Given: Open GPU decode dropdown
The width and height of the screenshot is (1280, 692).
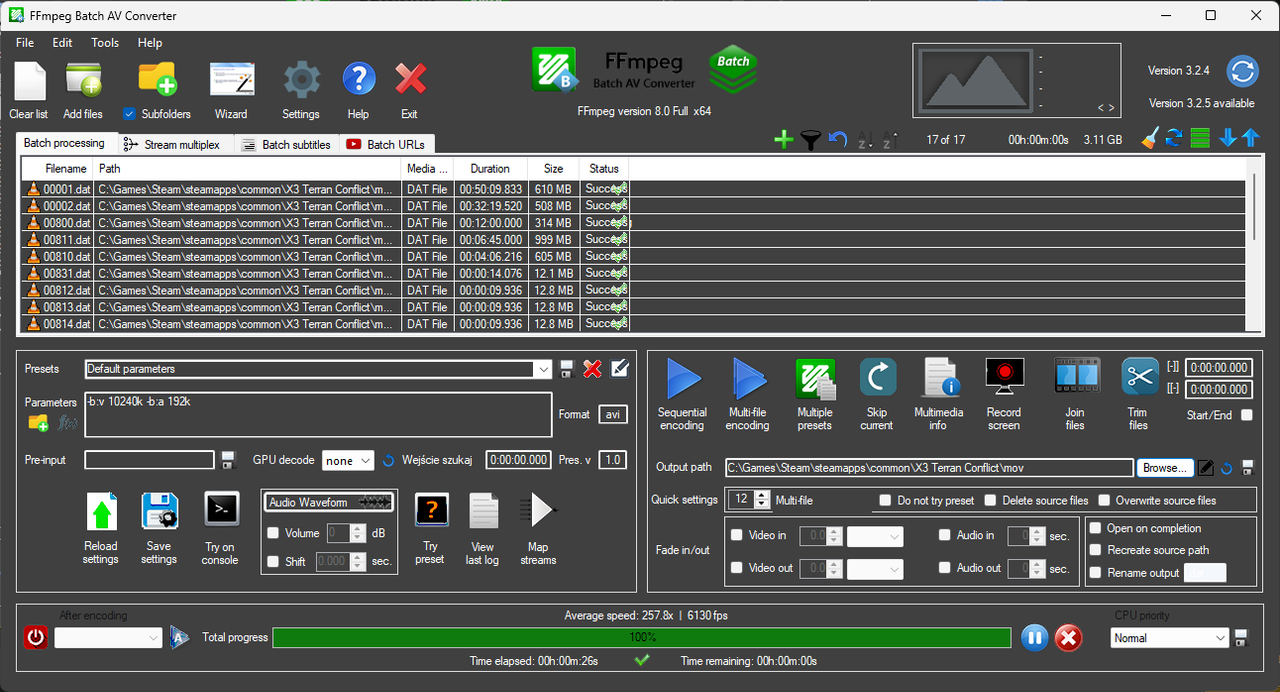Looking at the screenshot, I should (348, 461).
